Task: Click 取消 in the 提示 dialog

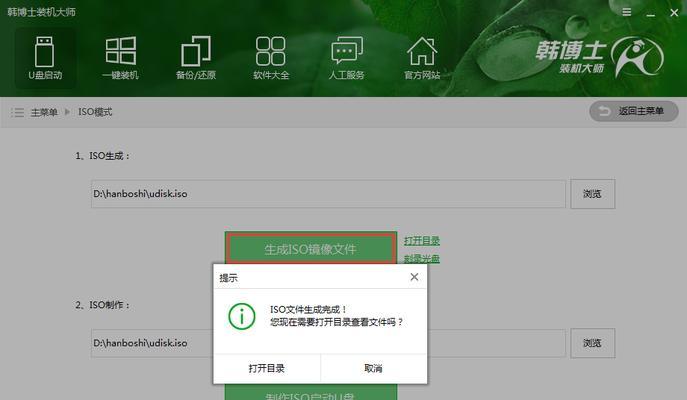Action: pos(373,368)
